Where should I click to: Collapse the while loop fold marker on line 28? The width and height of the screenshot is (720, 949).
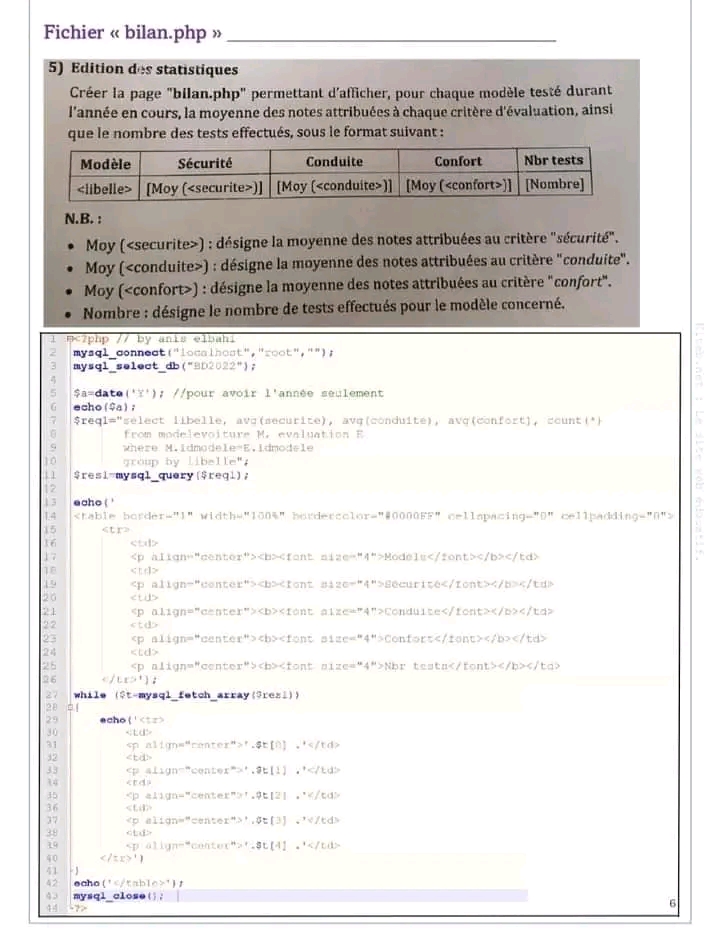(70, 707)
